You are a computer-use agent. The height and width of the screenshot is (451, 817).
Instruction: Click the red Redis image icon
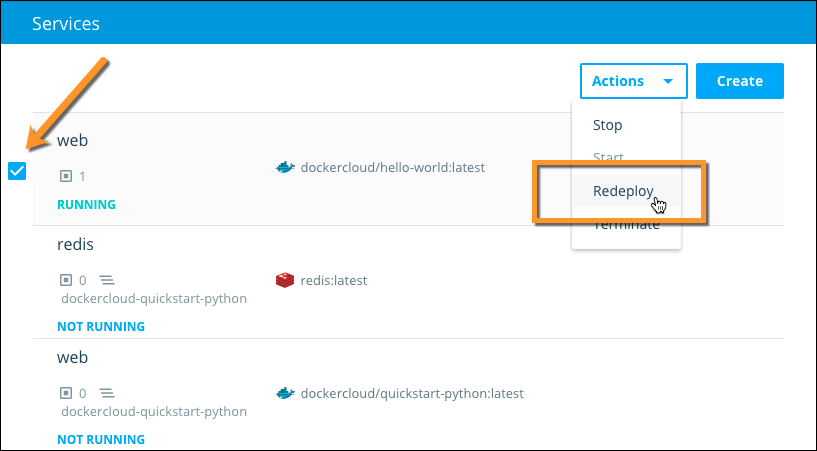[x=285, y=281]
